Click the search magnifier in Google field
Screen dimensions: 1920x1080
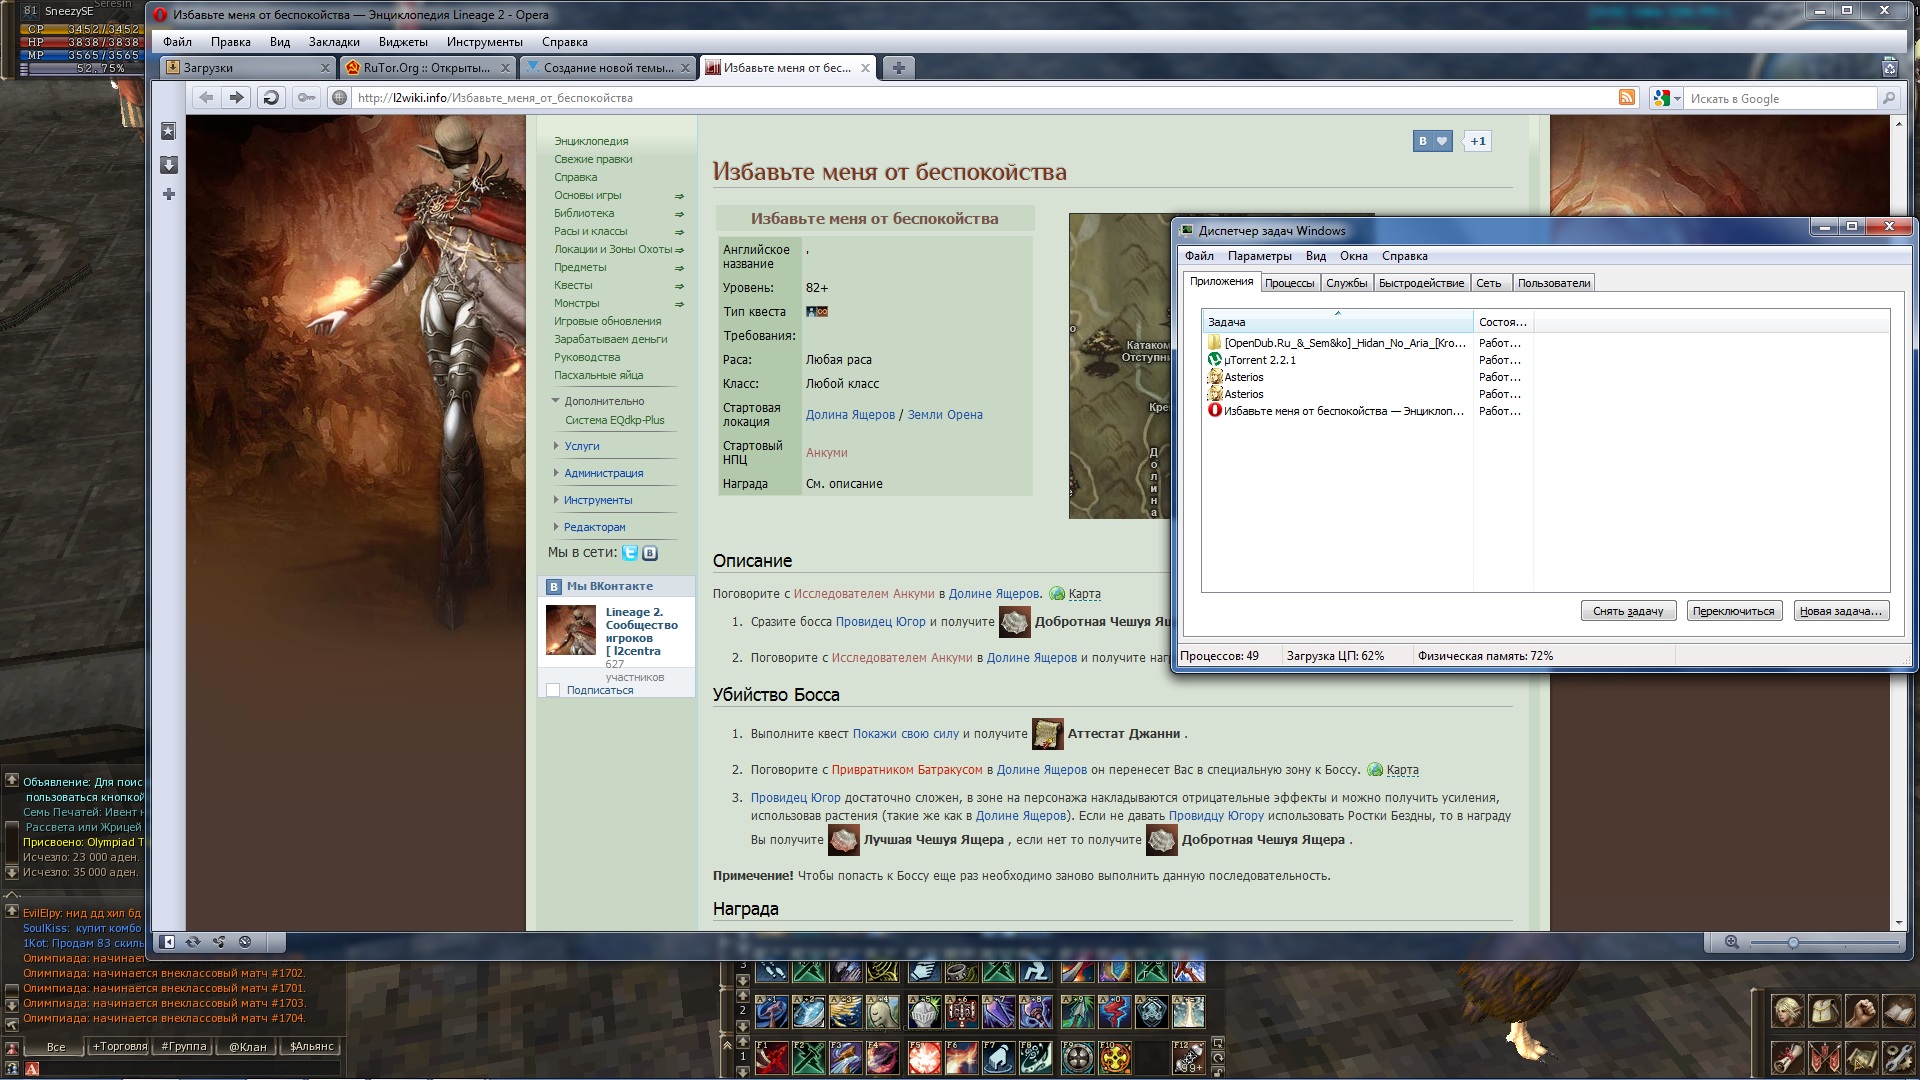click(x=1888, y=98)
